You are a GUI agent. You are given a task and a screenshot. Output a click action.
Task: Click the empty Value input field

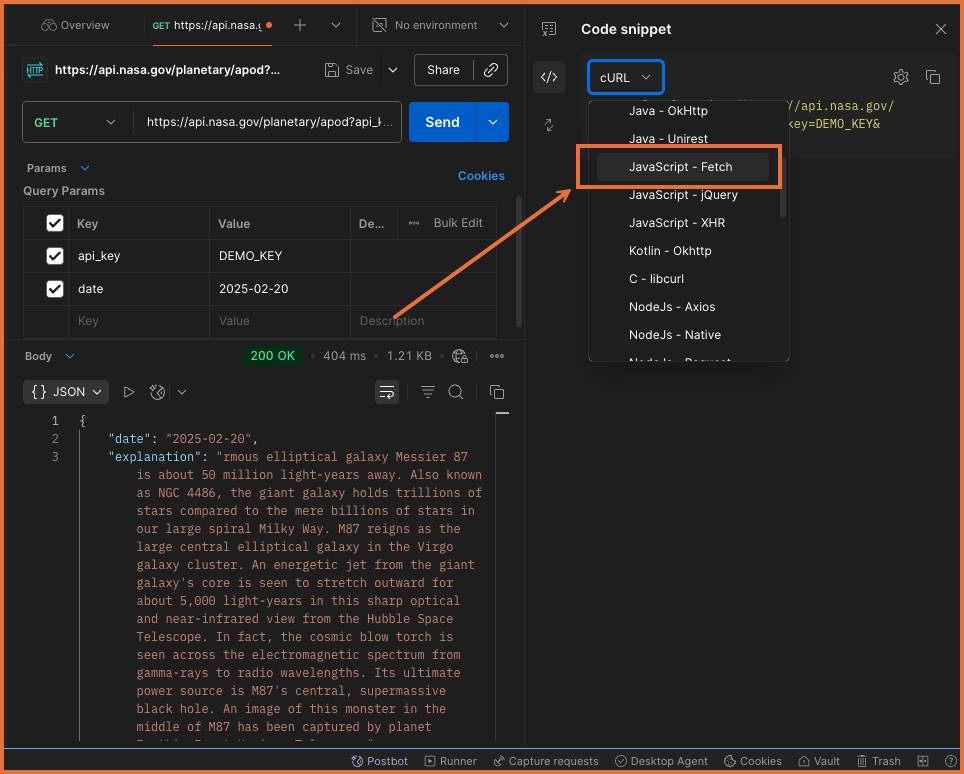(280, 321)
